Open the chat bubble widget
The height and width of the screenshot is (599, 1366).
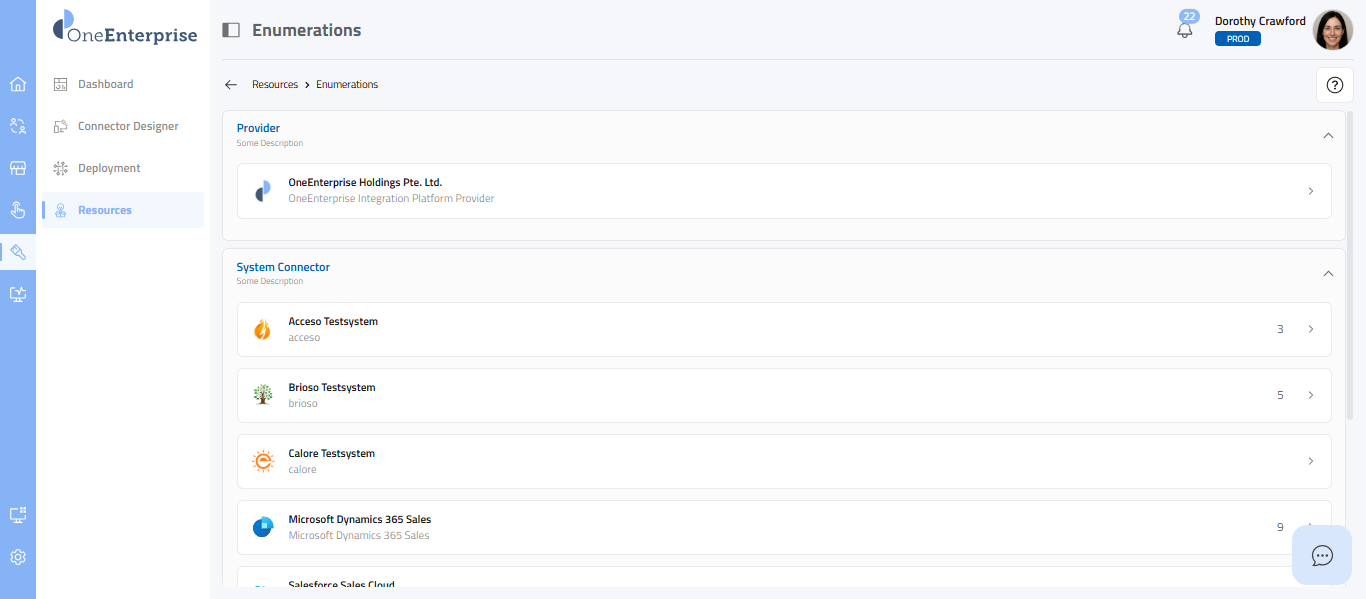[x=1322, y=555]
